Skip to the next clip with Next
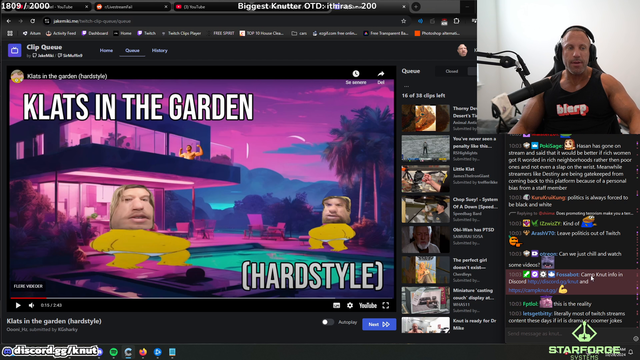 coord(379,324)
